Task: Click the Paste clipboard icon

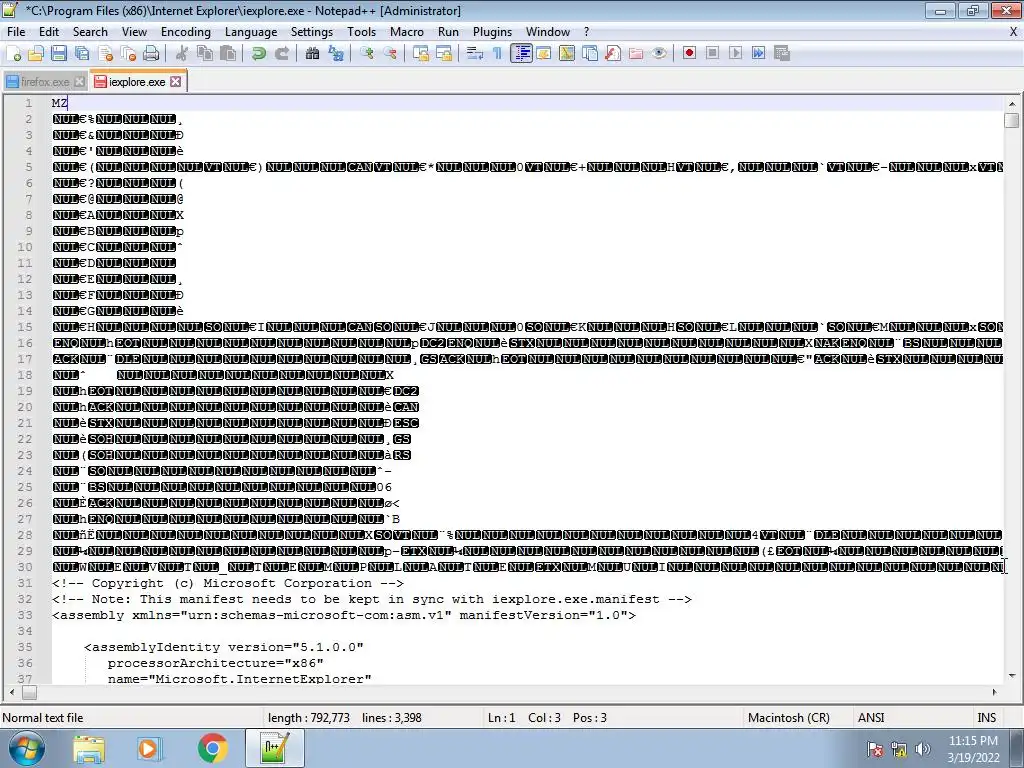Action: [x=228, y=54]
